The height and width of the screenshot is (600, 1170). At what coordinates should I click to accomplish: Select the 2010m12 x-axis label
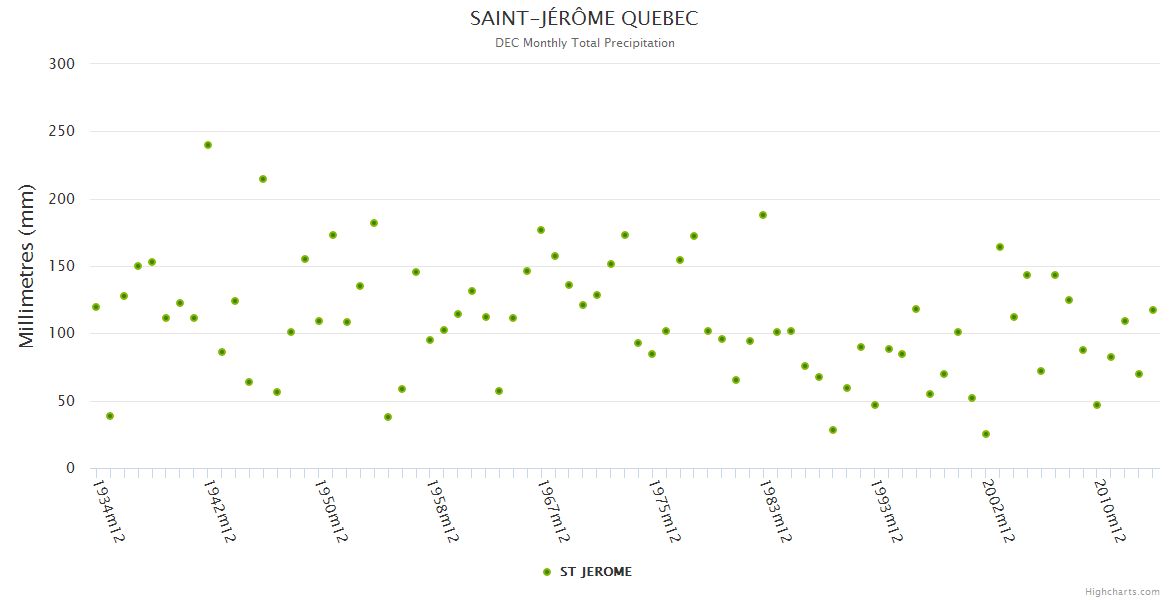(x=1110, y=511)
